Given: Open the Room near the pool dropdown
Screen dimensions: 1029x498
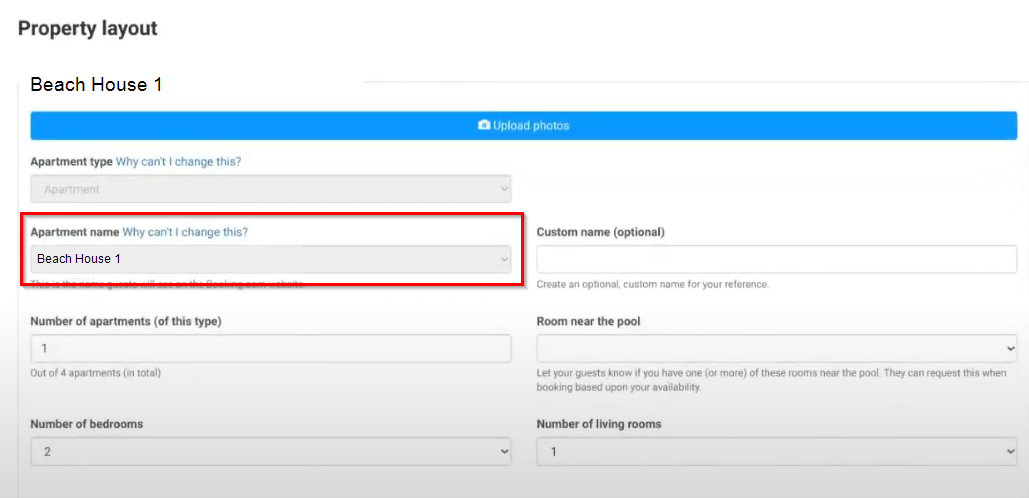Looking at the screenshot, I should (776, 349).
